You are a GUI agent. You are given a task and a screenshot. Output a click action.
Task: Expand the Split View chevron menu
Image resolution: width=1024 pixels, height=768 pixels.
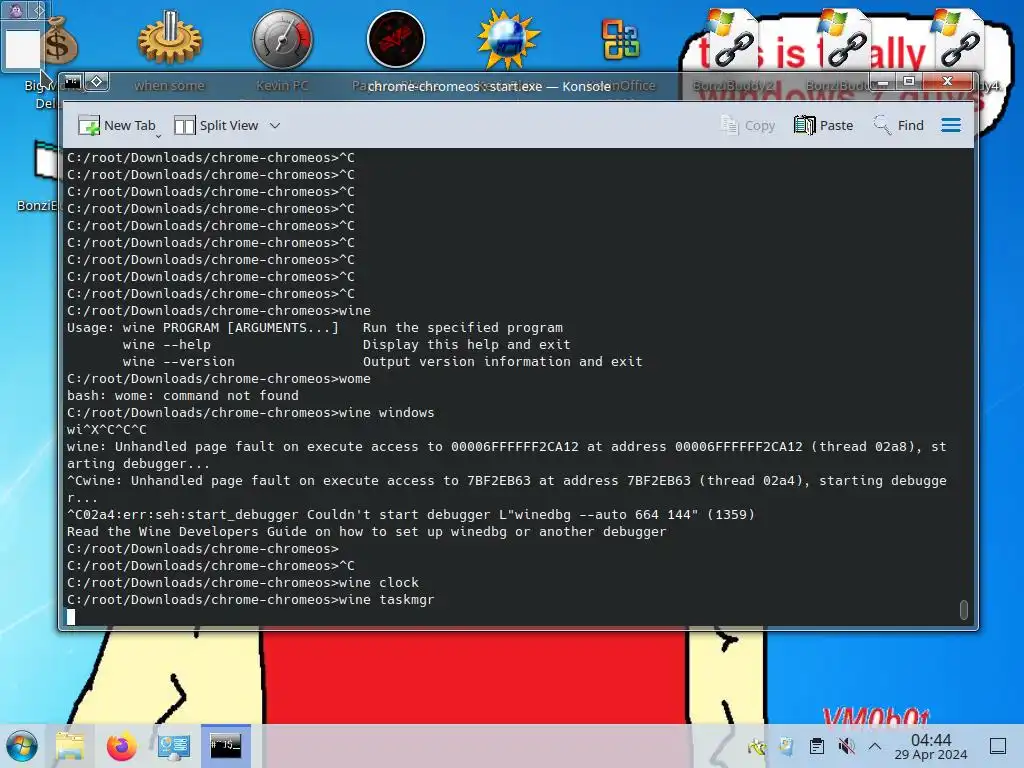click(x=275, y=125)
